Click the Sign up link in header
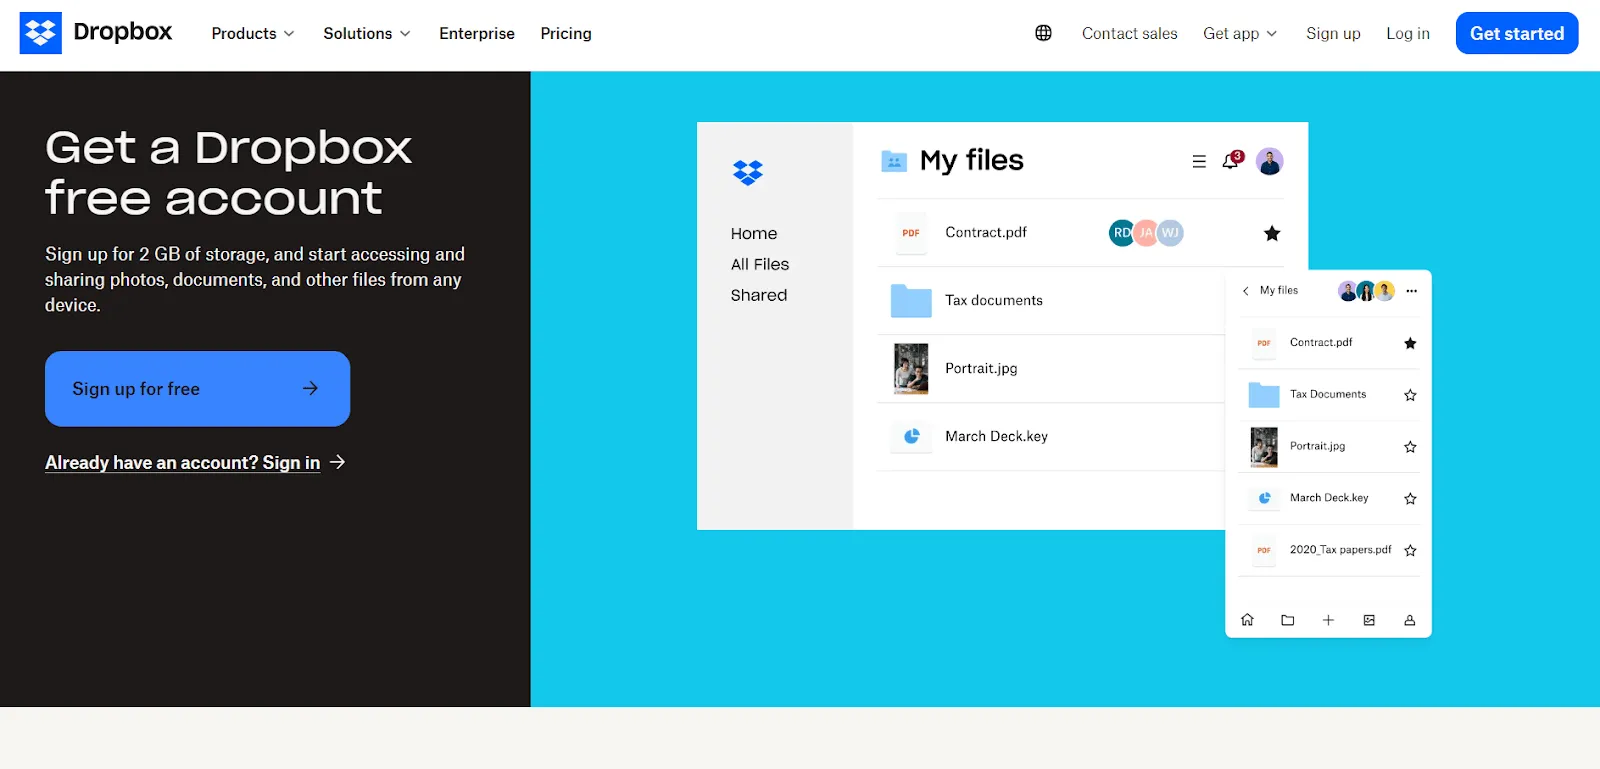Screen dimensions: 1600x769 coord(1333,33)
